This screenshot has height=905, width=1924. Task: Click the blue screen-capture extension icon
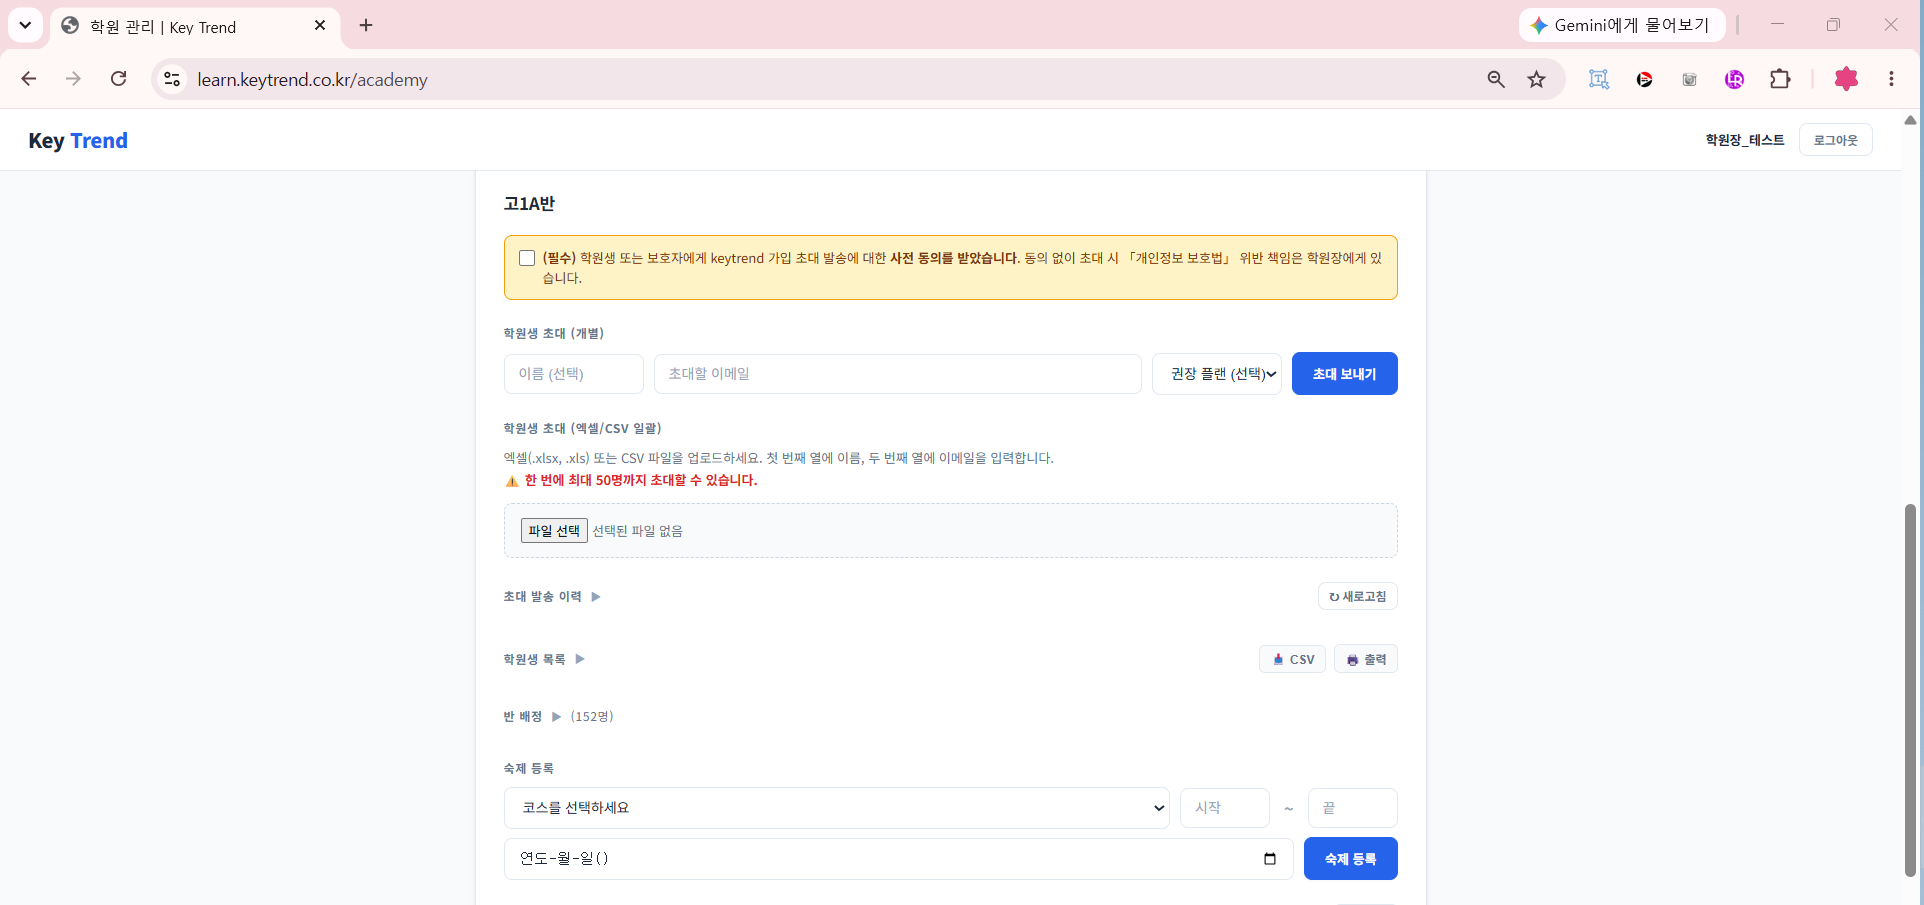(x=1599, y=79)
